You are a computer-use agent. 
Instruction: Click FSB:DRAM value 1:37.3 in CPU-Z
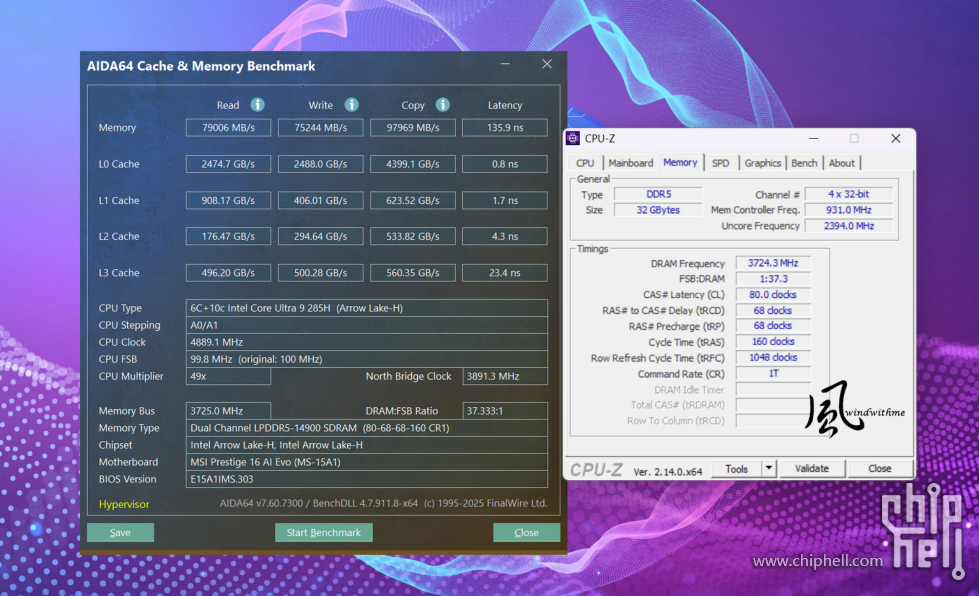[x=773, y=279]
